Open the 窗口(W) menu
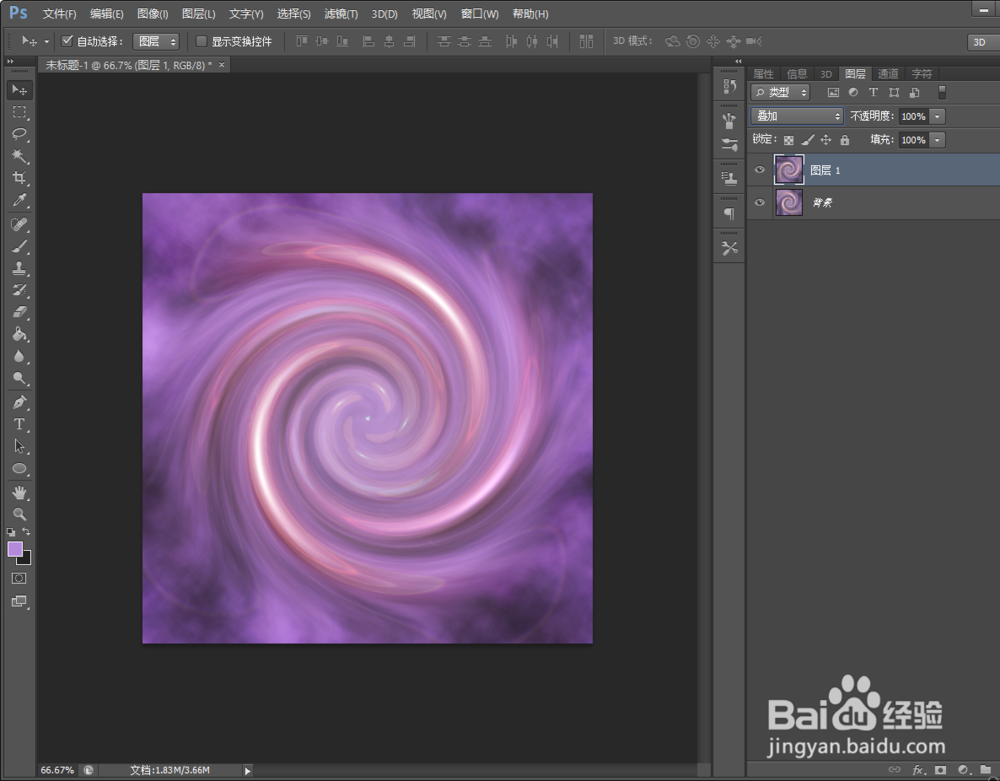Viewport: 1000px width, 781px height. point(480,14)
